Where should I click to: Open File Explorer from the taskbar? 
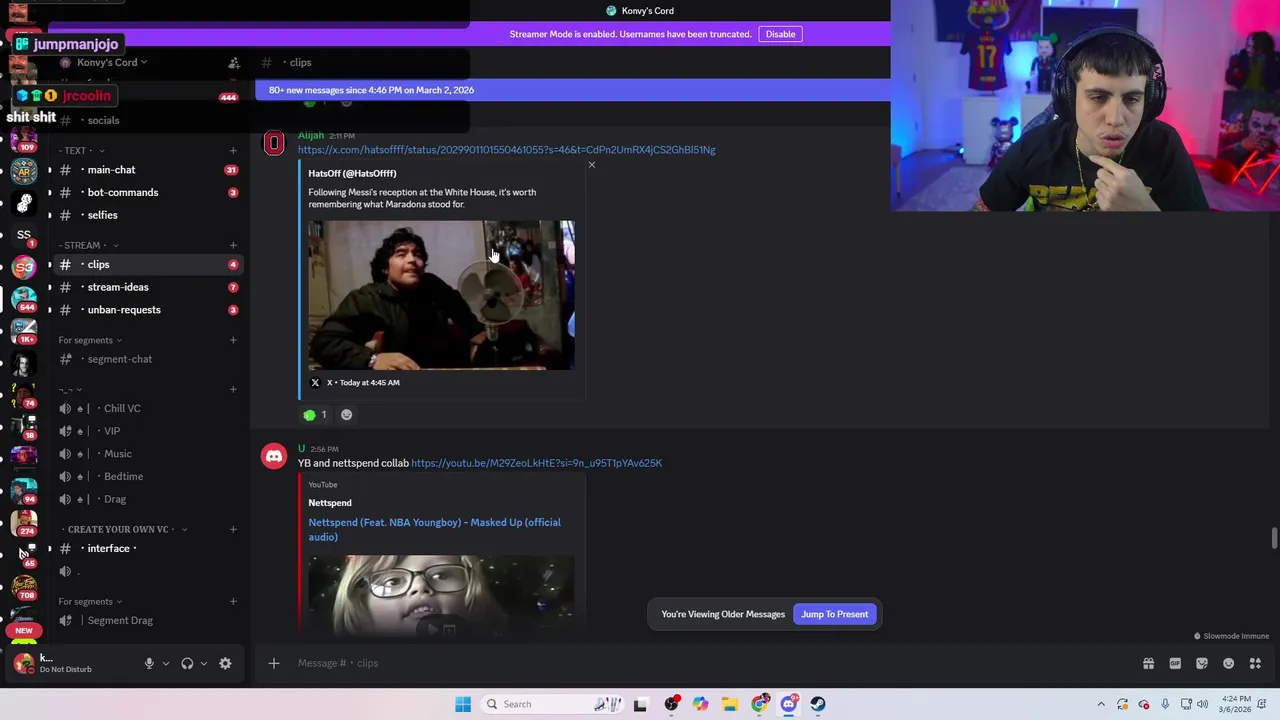click(730, 704)
